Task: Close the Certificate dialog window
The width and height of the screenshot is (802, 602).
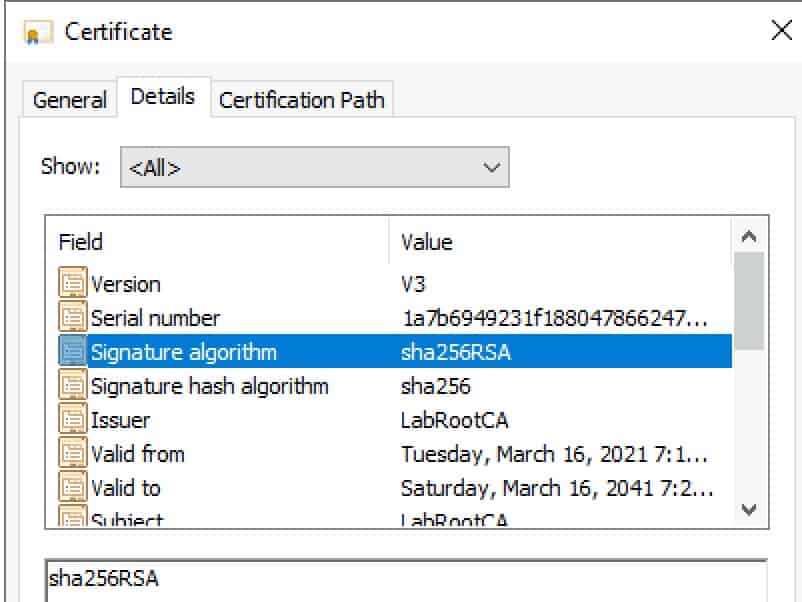Action: 781,31
